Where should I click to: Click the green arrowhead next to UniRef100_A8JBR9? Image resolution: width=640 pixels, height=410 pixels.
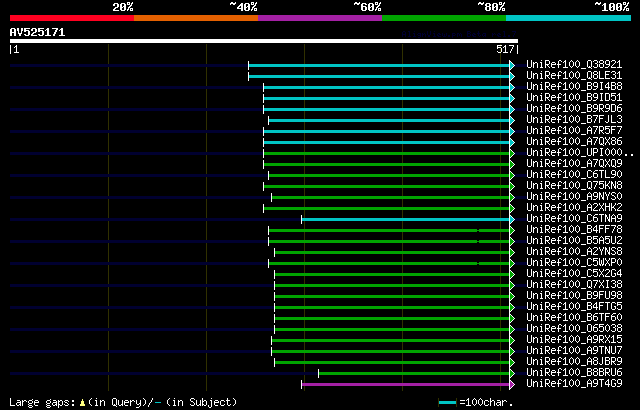click(512, 363)
